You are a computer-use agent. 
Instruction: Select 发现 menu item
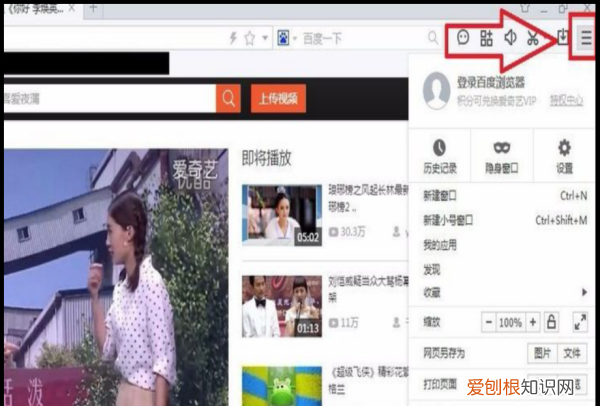tap(504, 270)
